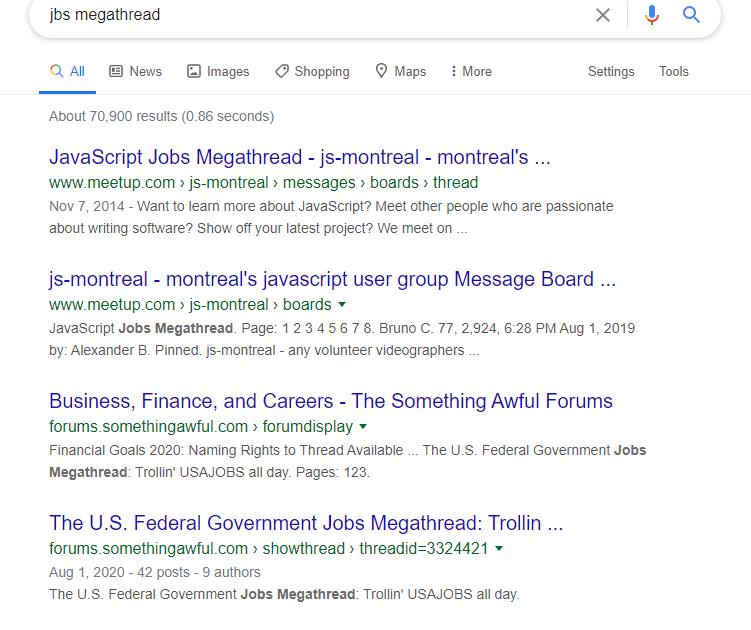This screenshot has height=630, width=751.
Task: Switch to Images results tab
Action: 218,71
